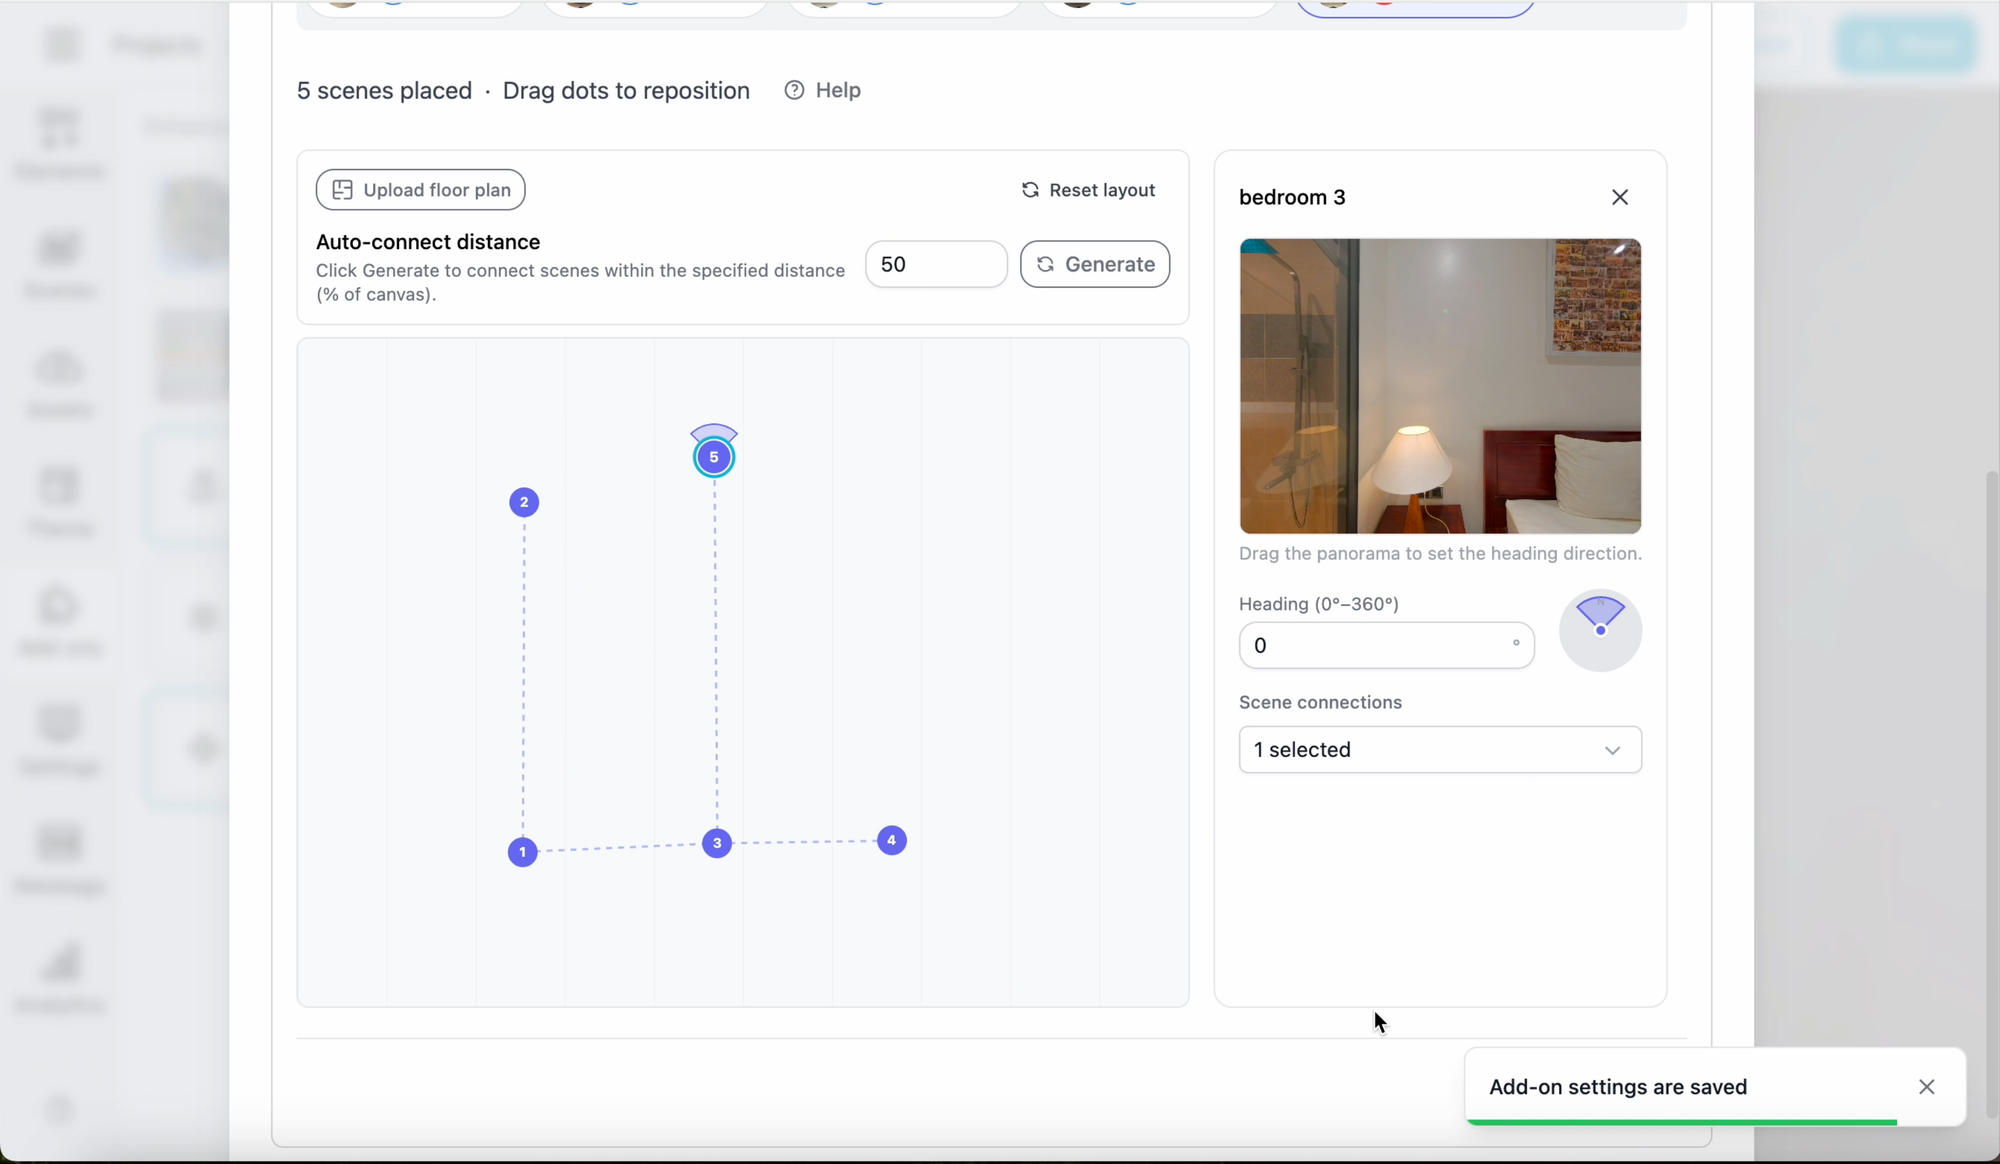Image resolution: width=2000 pixels, height=1164 pixels.
Task: Dismiss the Add-on settings saved toast
Action: click(1927, 1087)
